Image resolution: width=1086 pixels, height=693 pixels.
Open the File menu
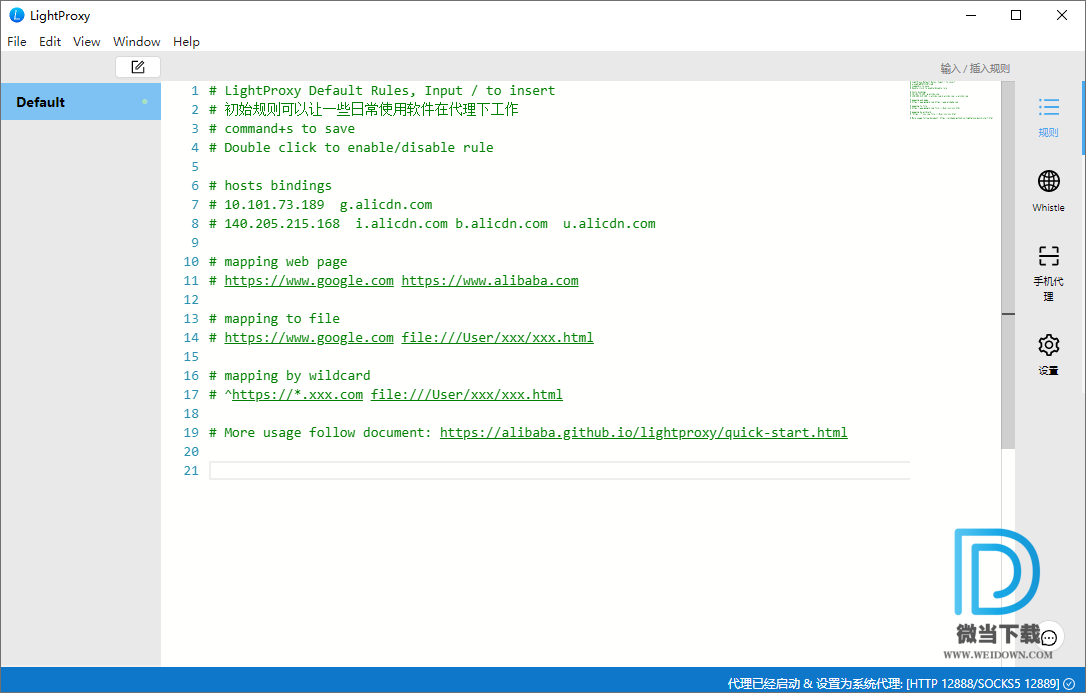click(17, 42)
